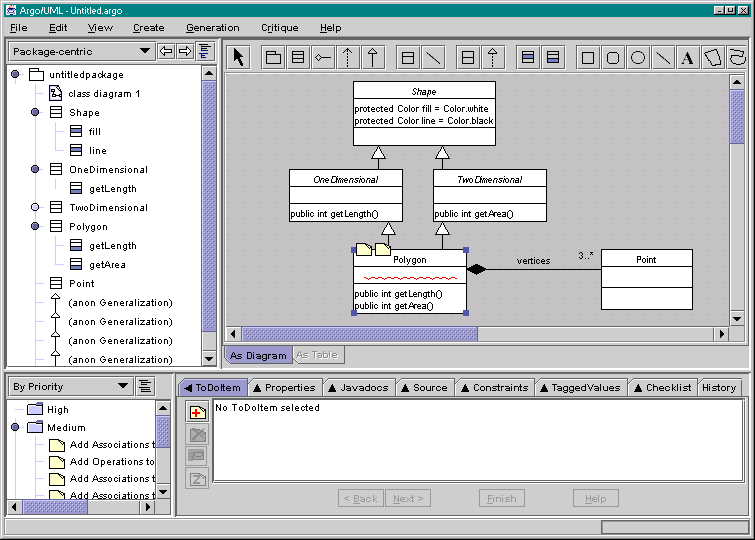Open the Critique menu
The height and width of the screenshot is (540, 755).
pos(279,28)
